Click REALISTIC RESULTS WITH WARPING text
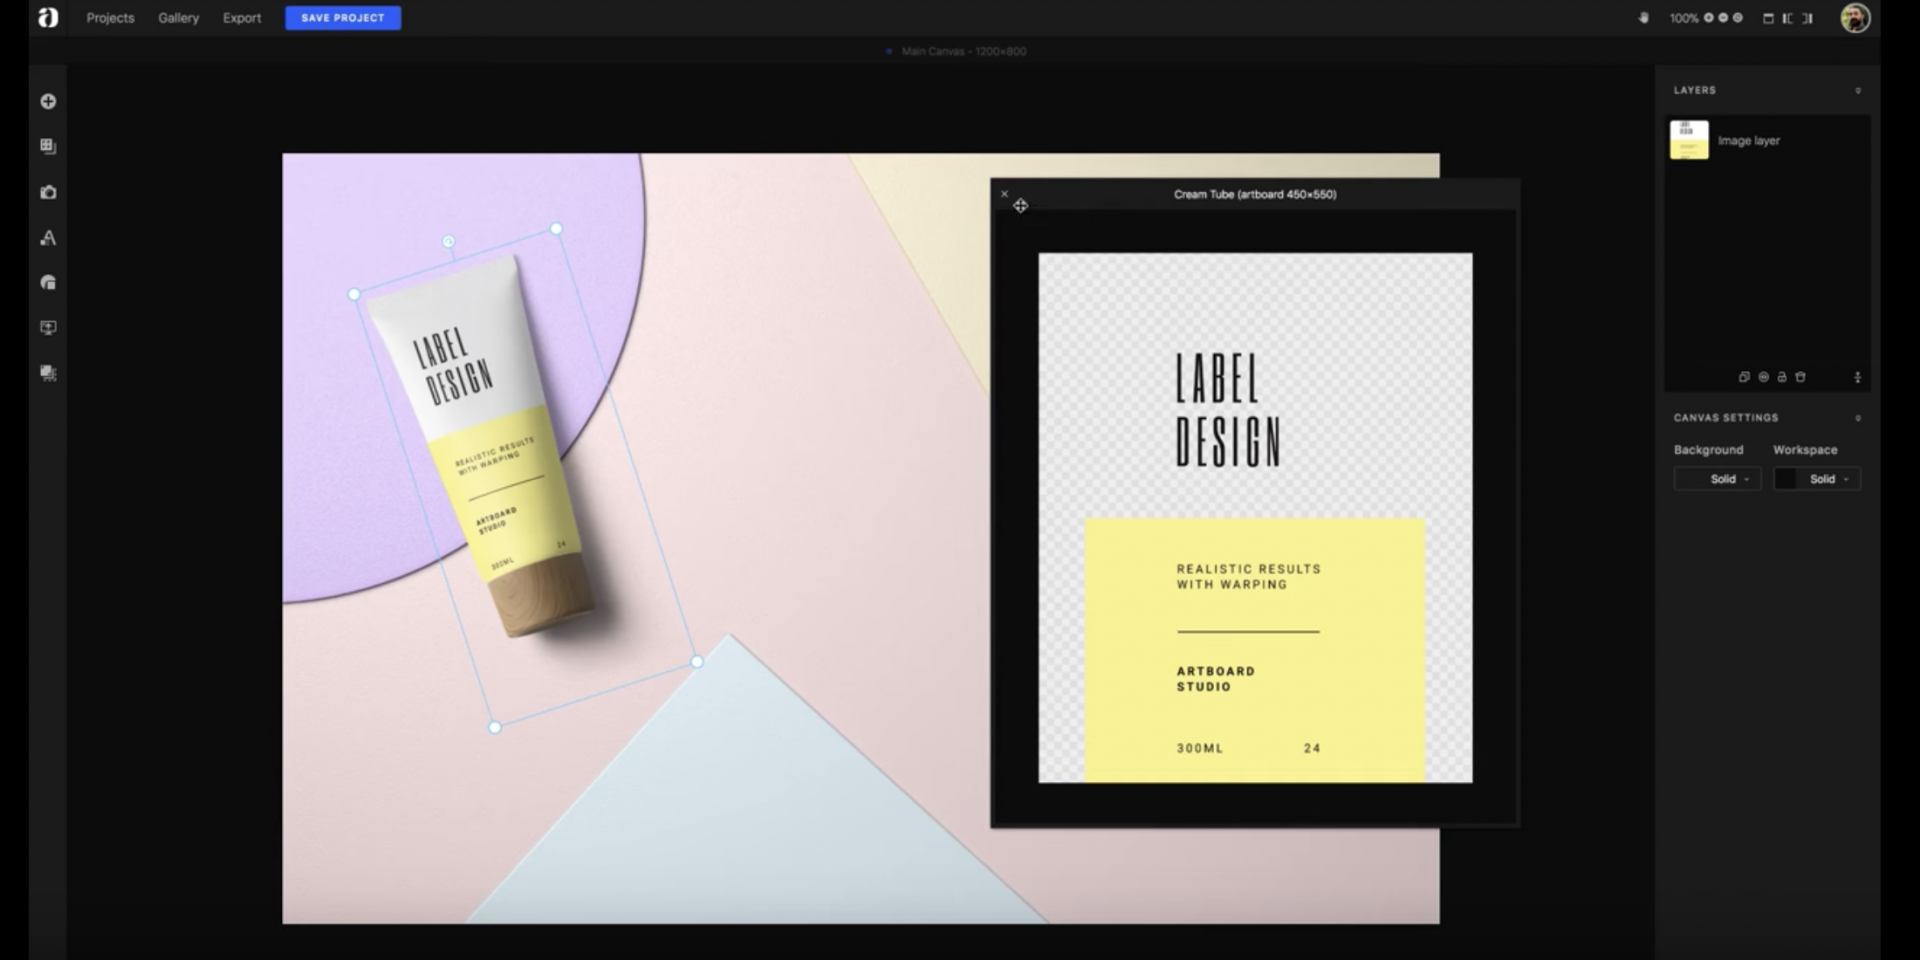The height and width of the screenshot is (960, 1920). tap(1248, 576)
